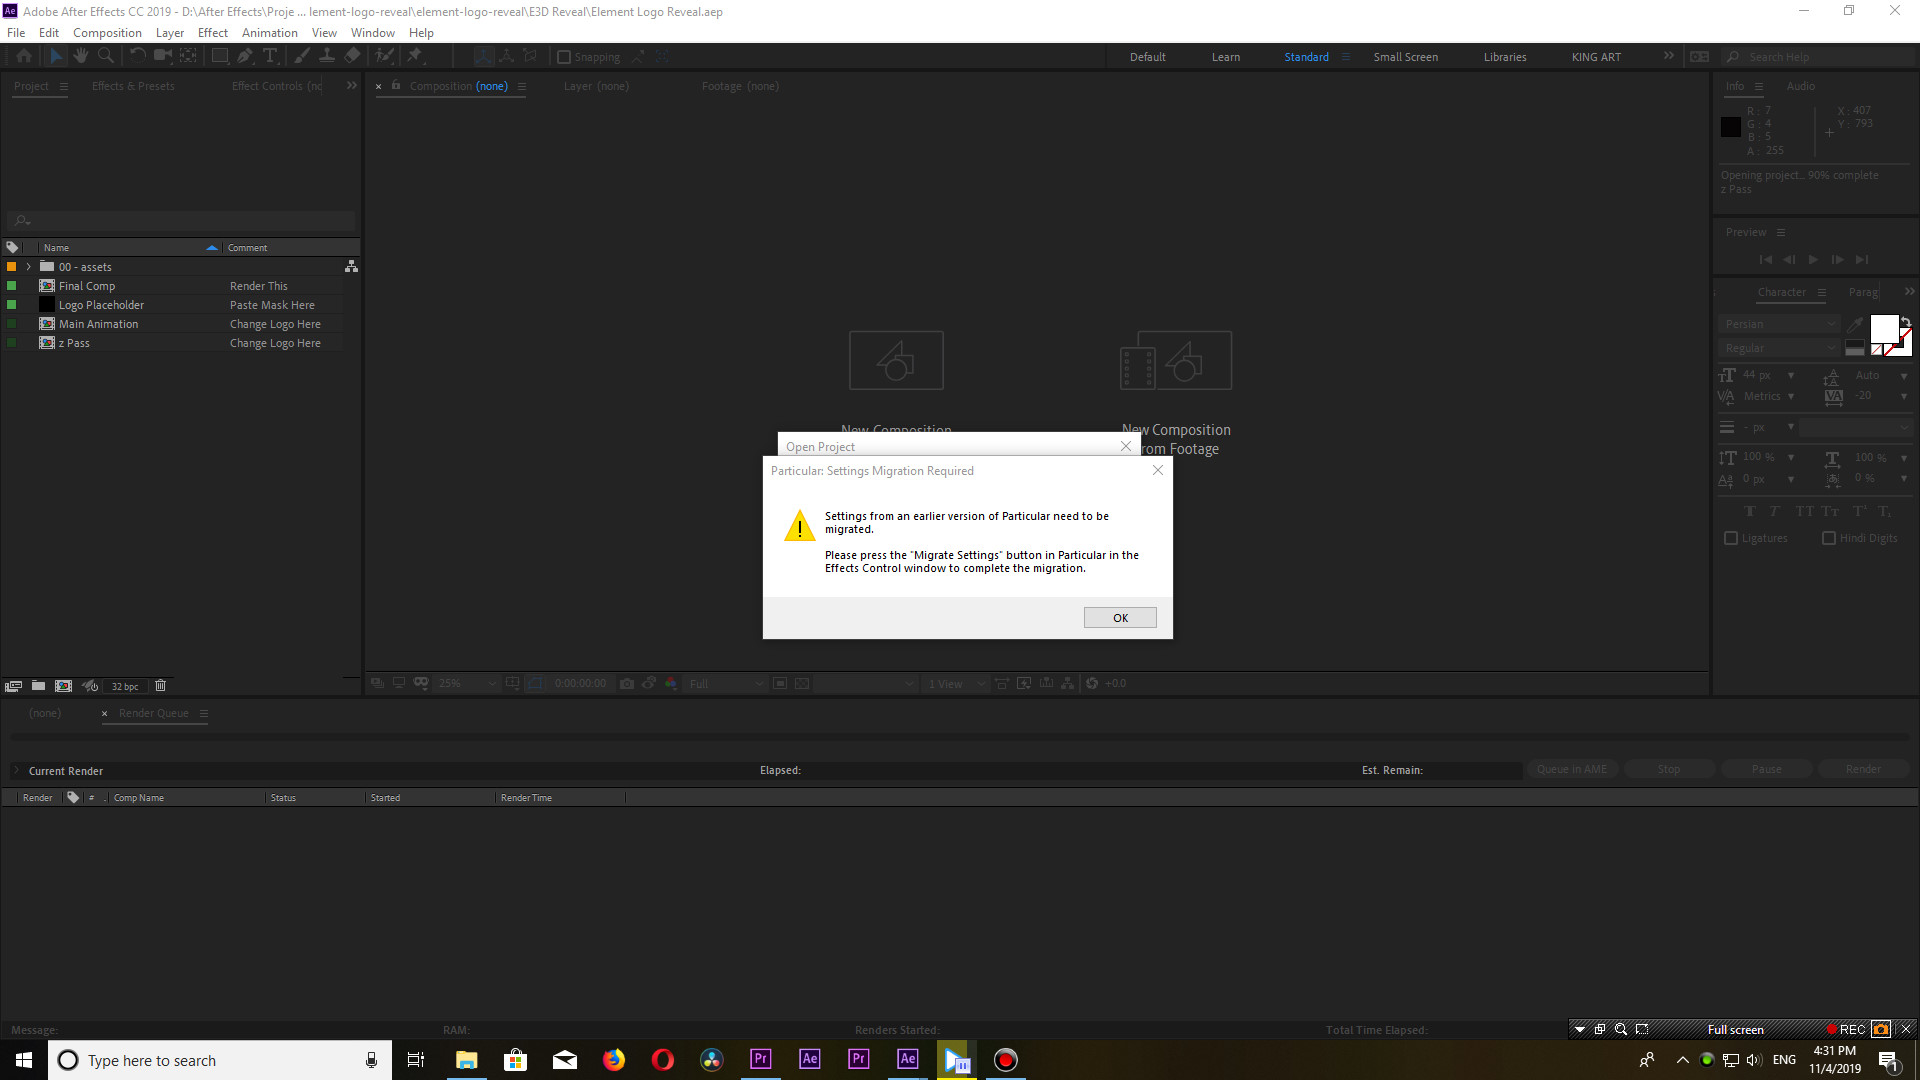Toggle visibility of Final Comp layer

point(11,286)
